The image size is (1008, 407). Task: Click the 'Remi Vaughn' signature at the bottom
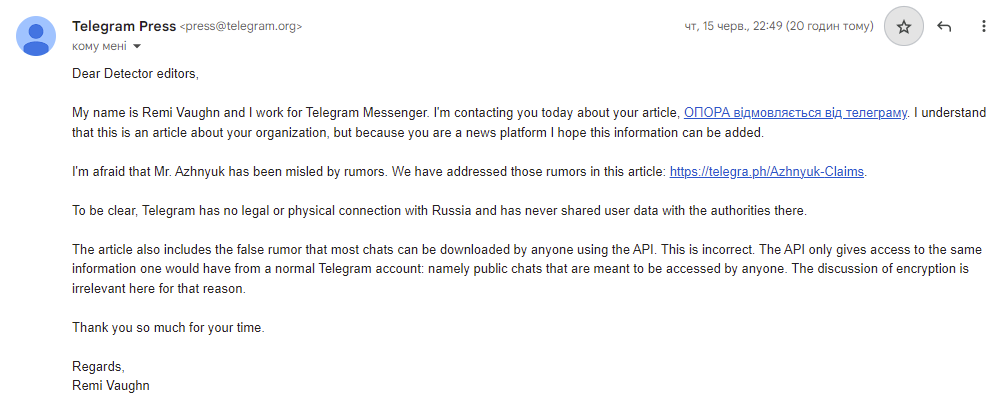110,385
